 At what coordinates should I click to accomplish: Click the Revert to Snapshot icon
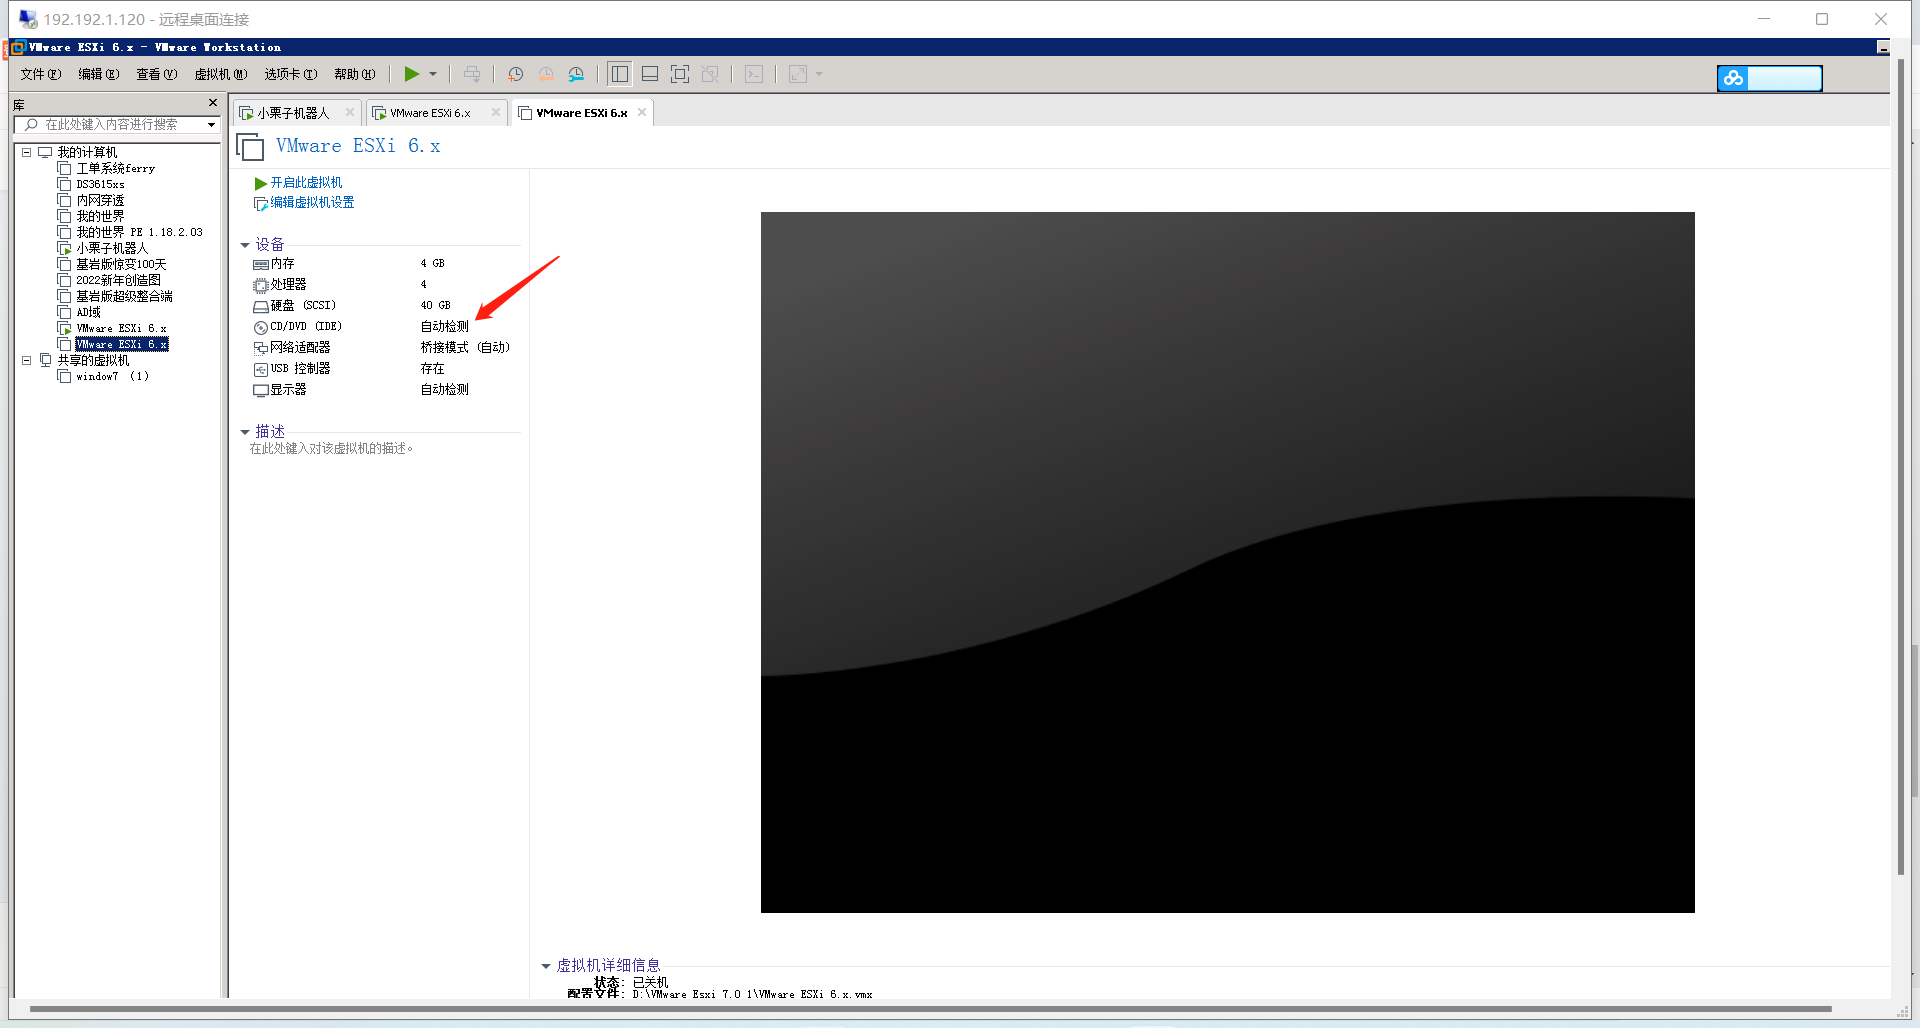point(546,74)
